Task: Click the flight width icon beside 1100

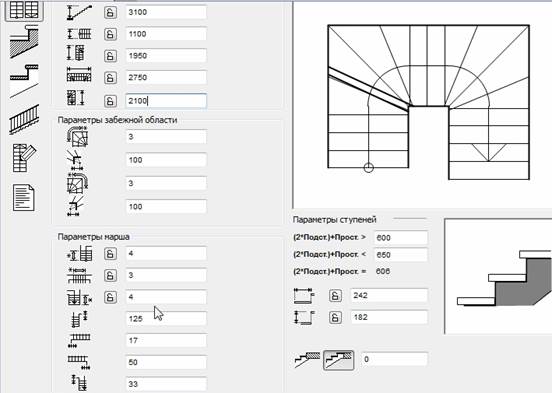Action: pos(79,34)
